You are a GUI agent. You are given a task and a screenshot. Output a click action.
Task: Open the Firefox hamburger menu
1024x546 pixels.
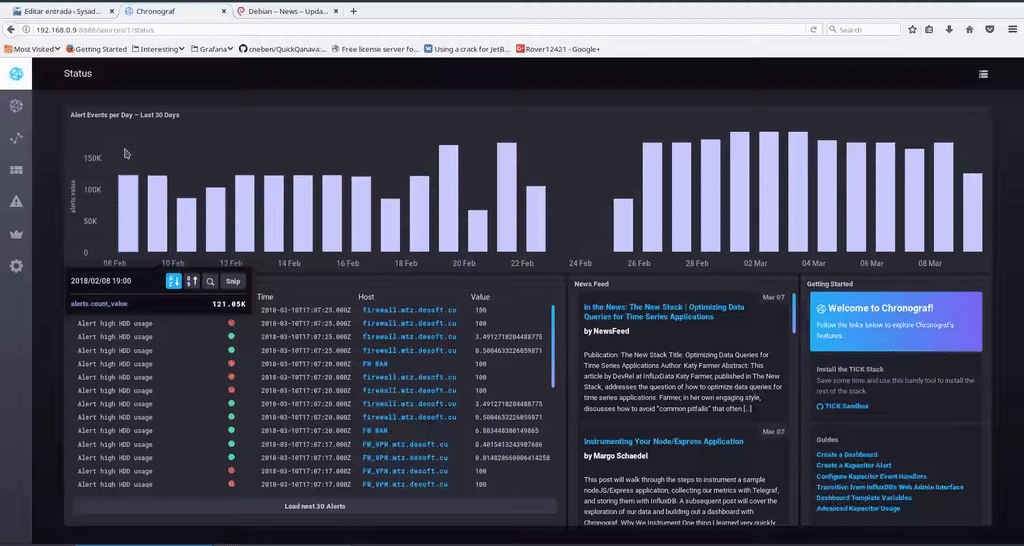pyautogui.click(x=1012, y=29)
